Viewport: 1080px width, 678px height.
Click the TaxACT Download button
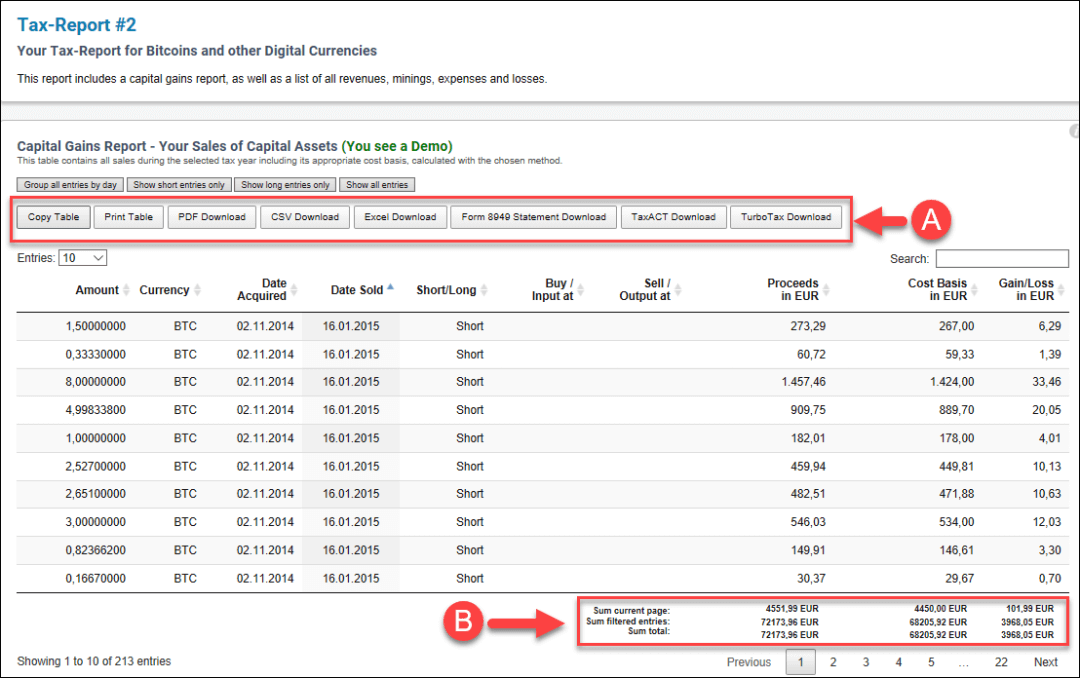pyautogui.click(x=673, y=217)
